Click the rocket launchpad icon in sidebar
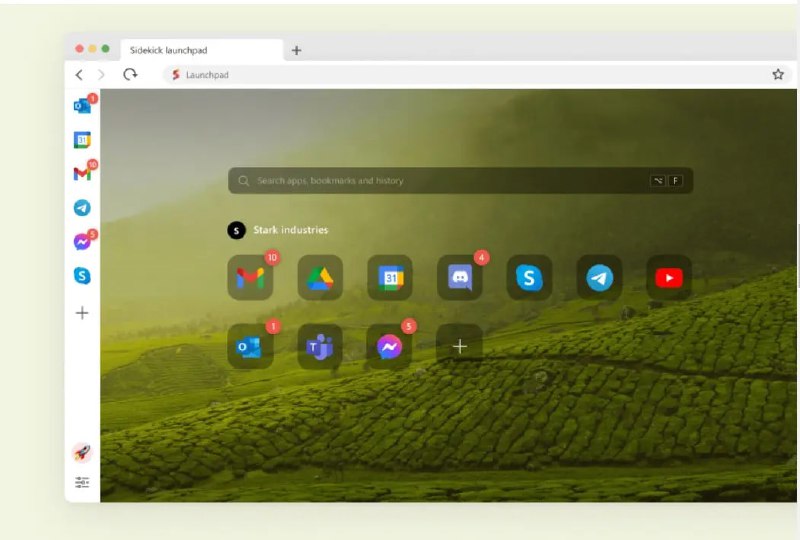The height and width of the screenshot is (540, 800). click(82, 452)
